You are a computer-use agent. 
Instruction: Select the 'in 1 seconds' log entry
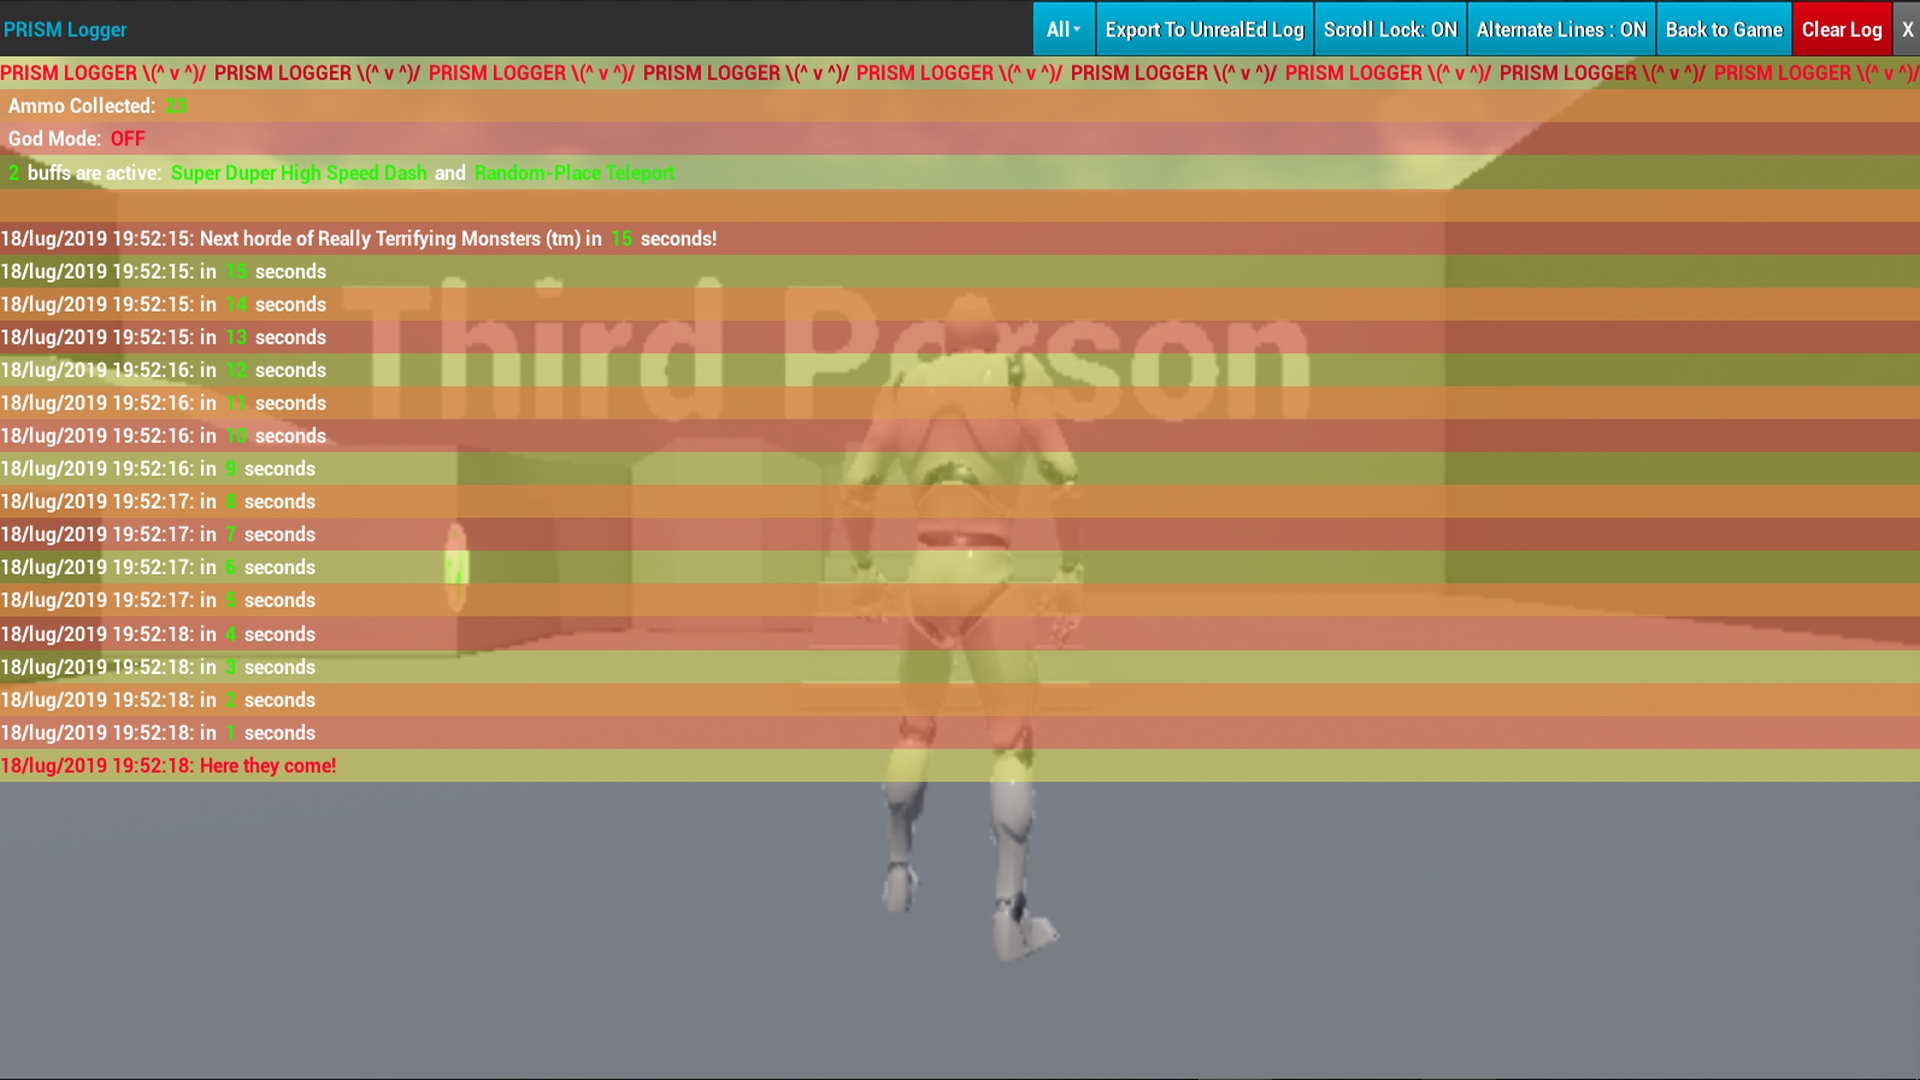pos(158,733)
